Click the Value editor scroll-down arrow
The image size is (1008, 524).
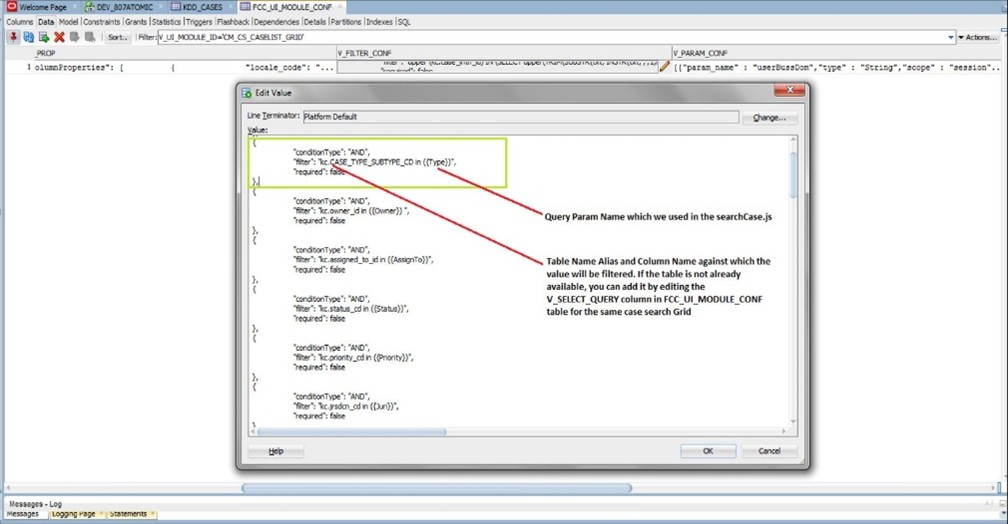click(x=793, y=422)
